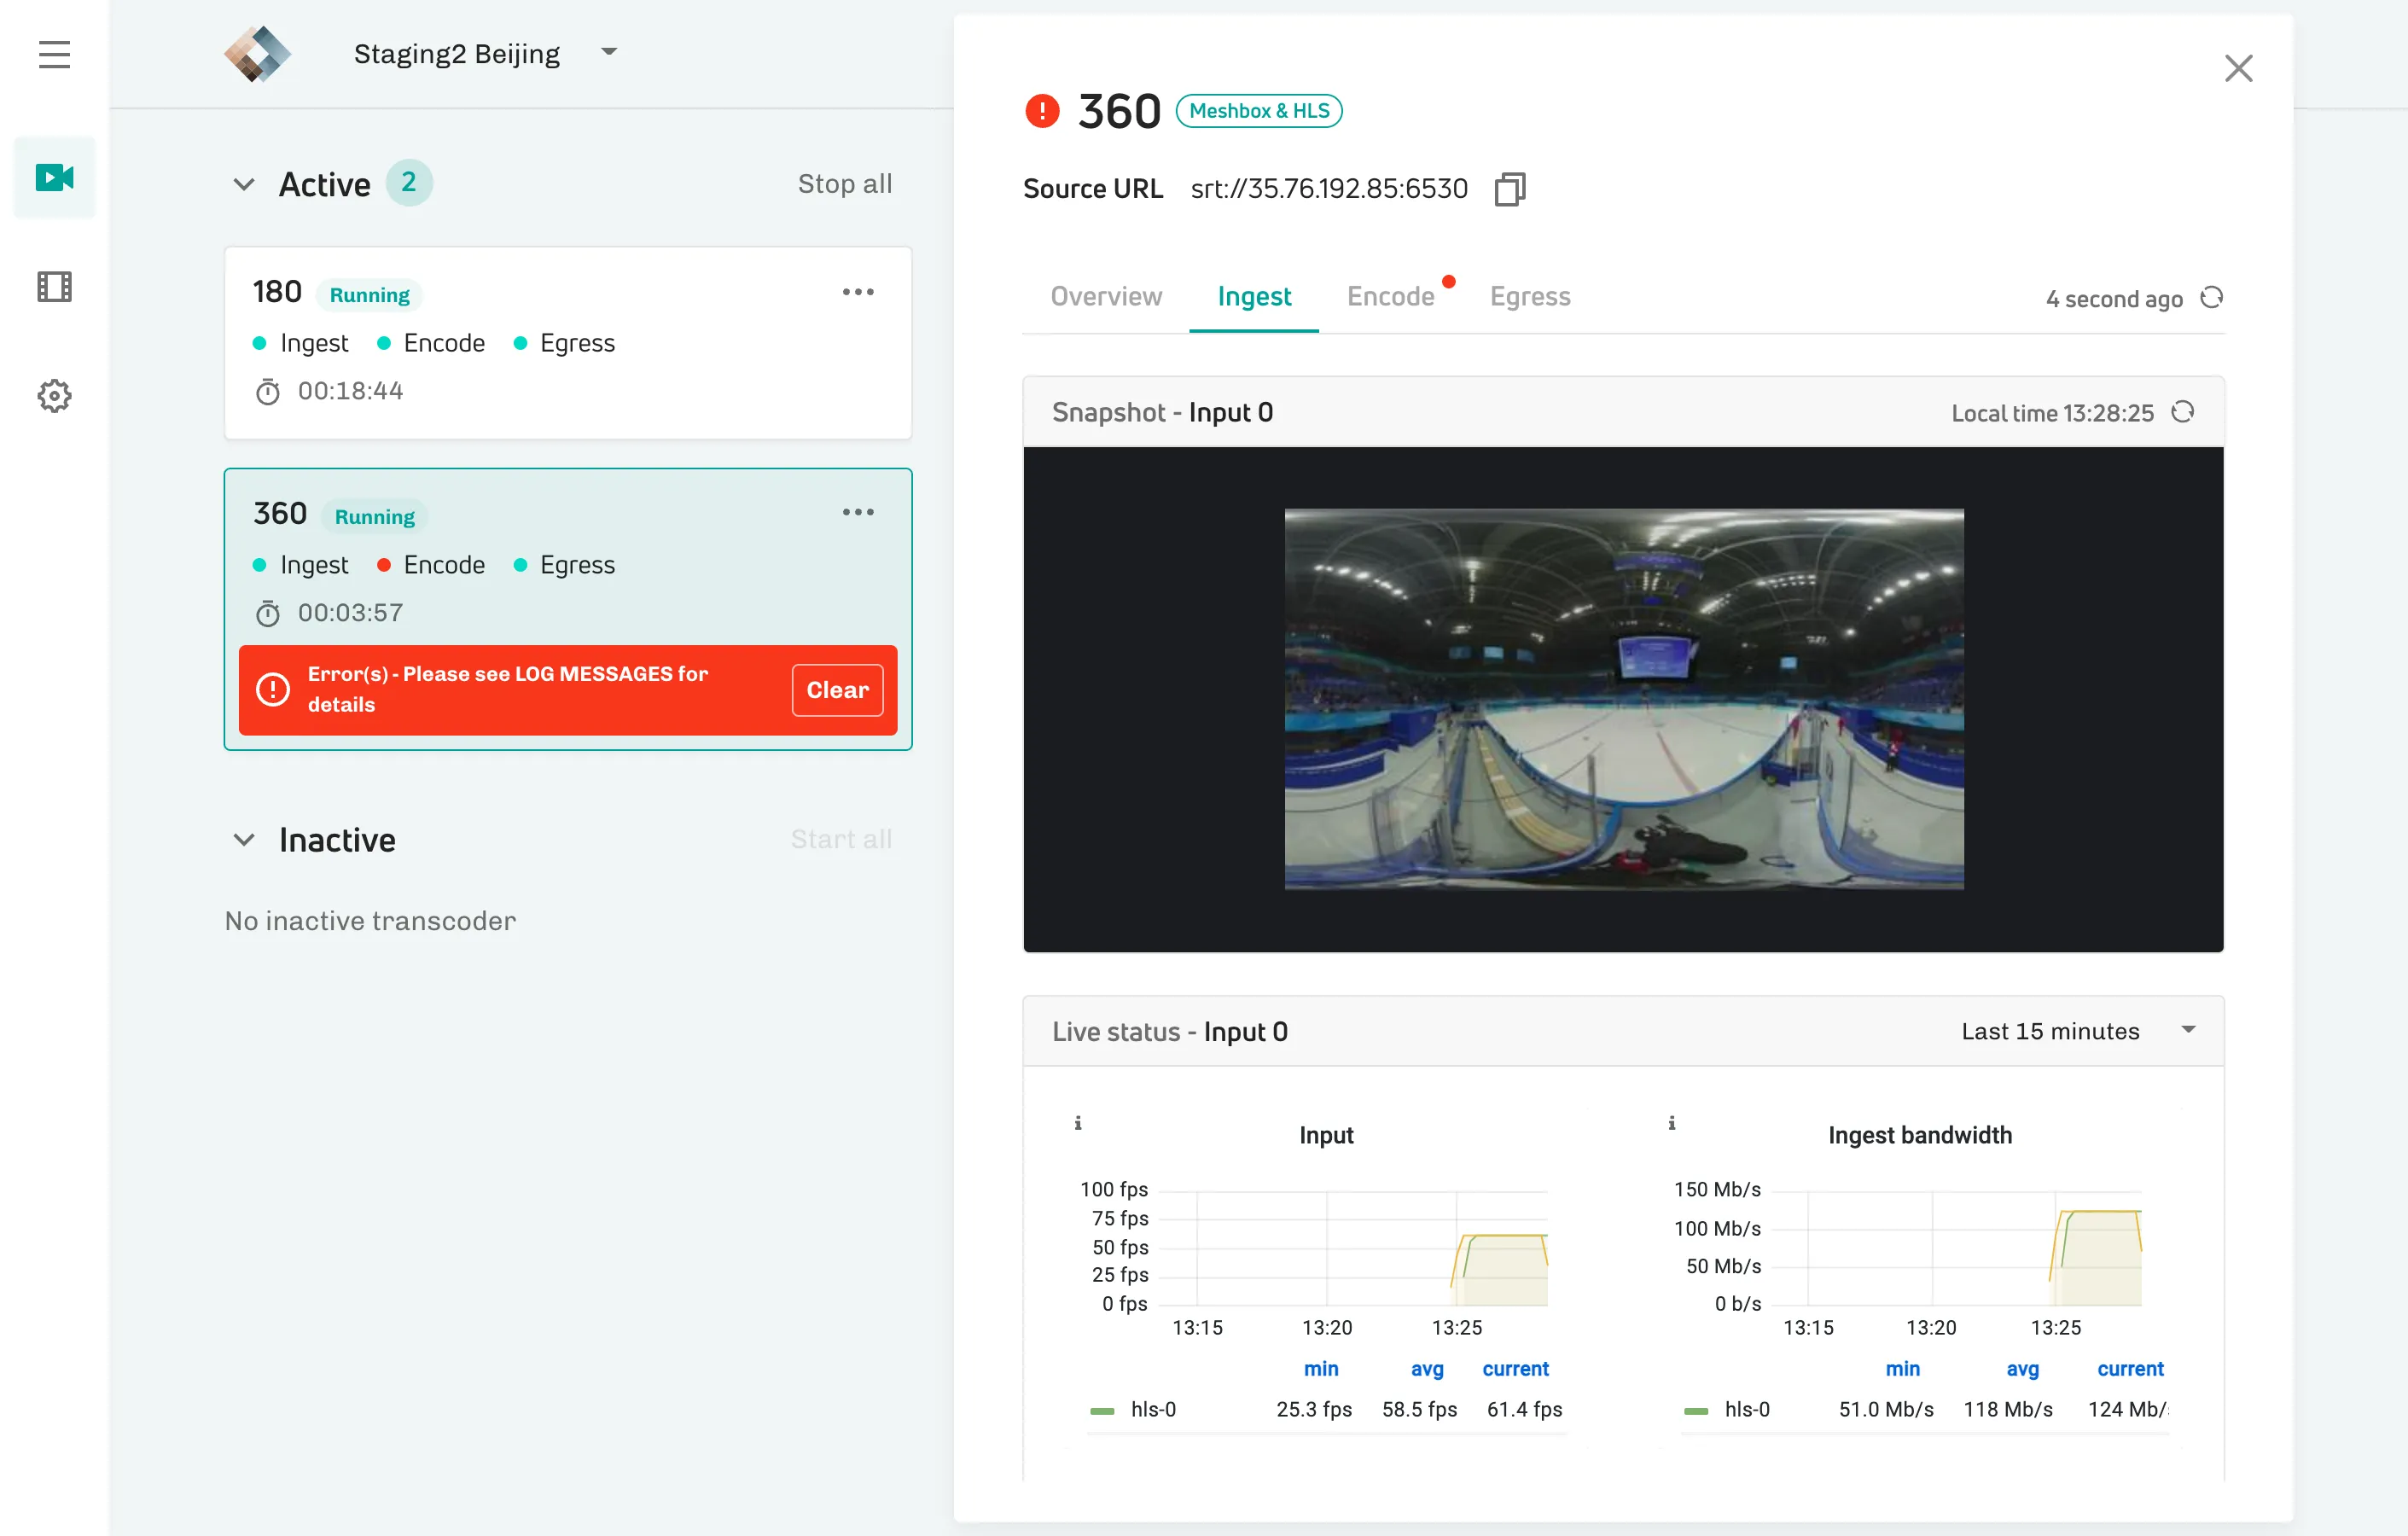Switch to the Overview tab

1106,297
